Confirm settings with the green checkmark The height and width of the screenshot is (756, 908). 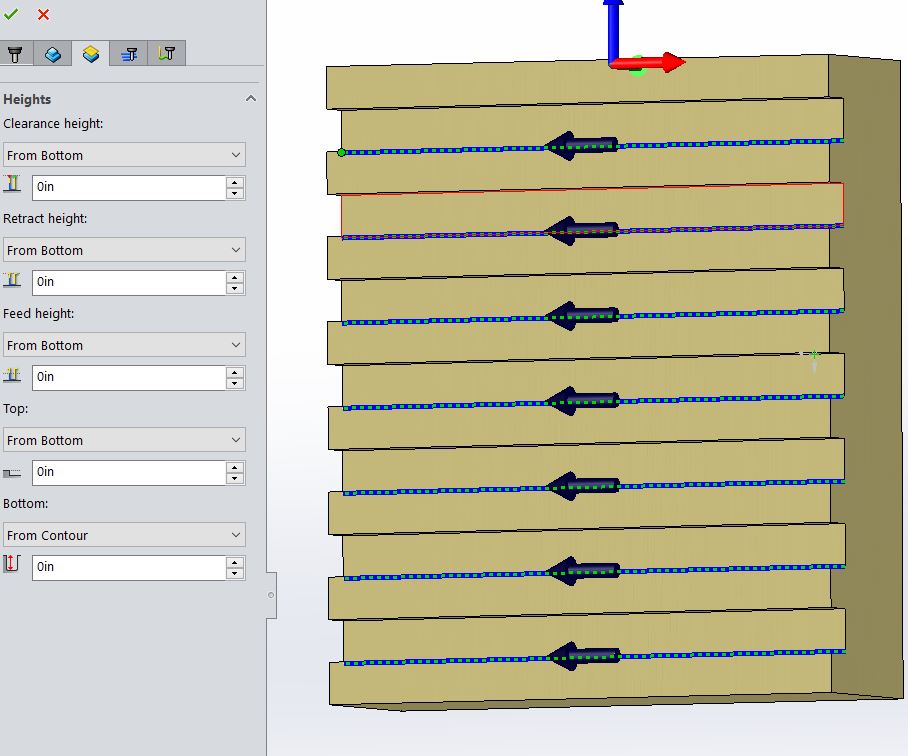[x=12, y=16]
